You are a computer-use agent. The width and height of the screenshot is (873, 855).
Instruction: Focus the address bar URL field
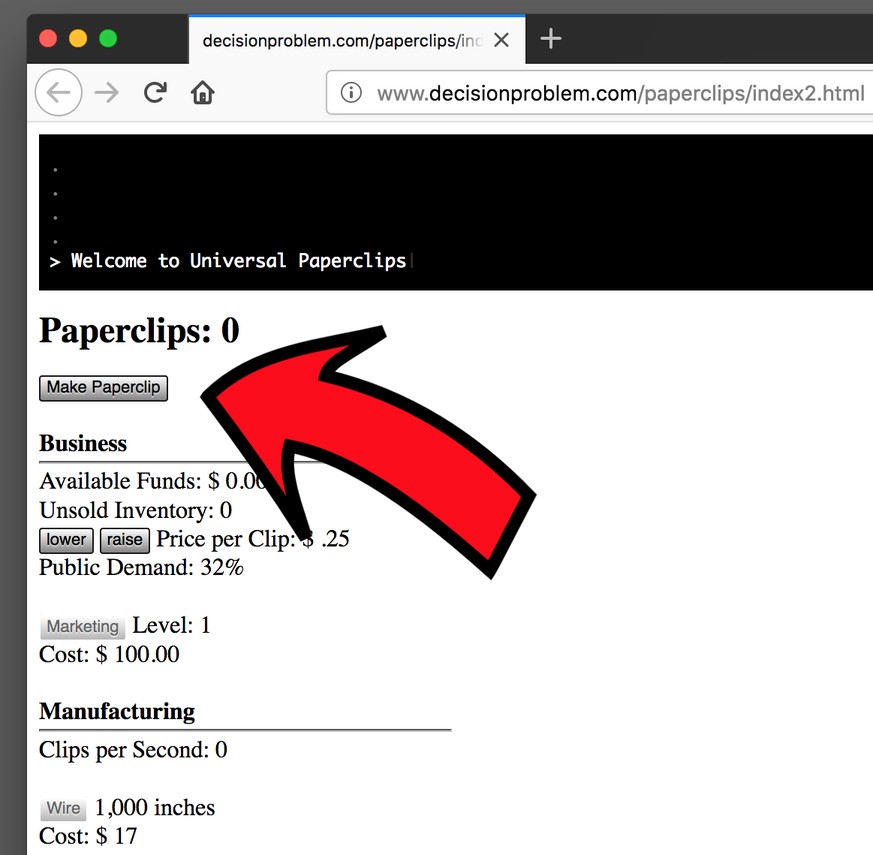point(600,93)
